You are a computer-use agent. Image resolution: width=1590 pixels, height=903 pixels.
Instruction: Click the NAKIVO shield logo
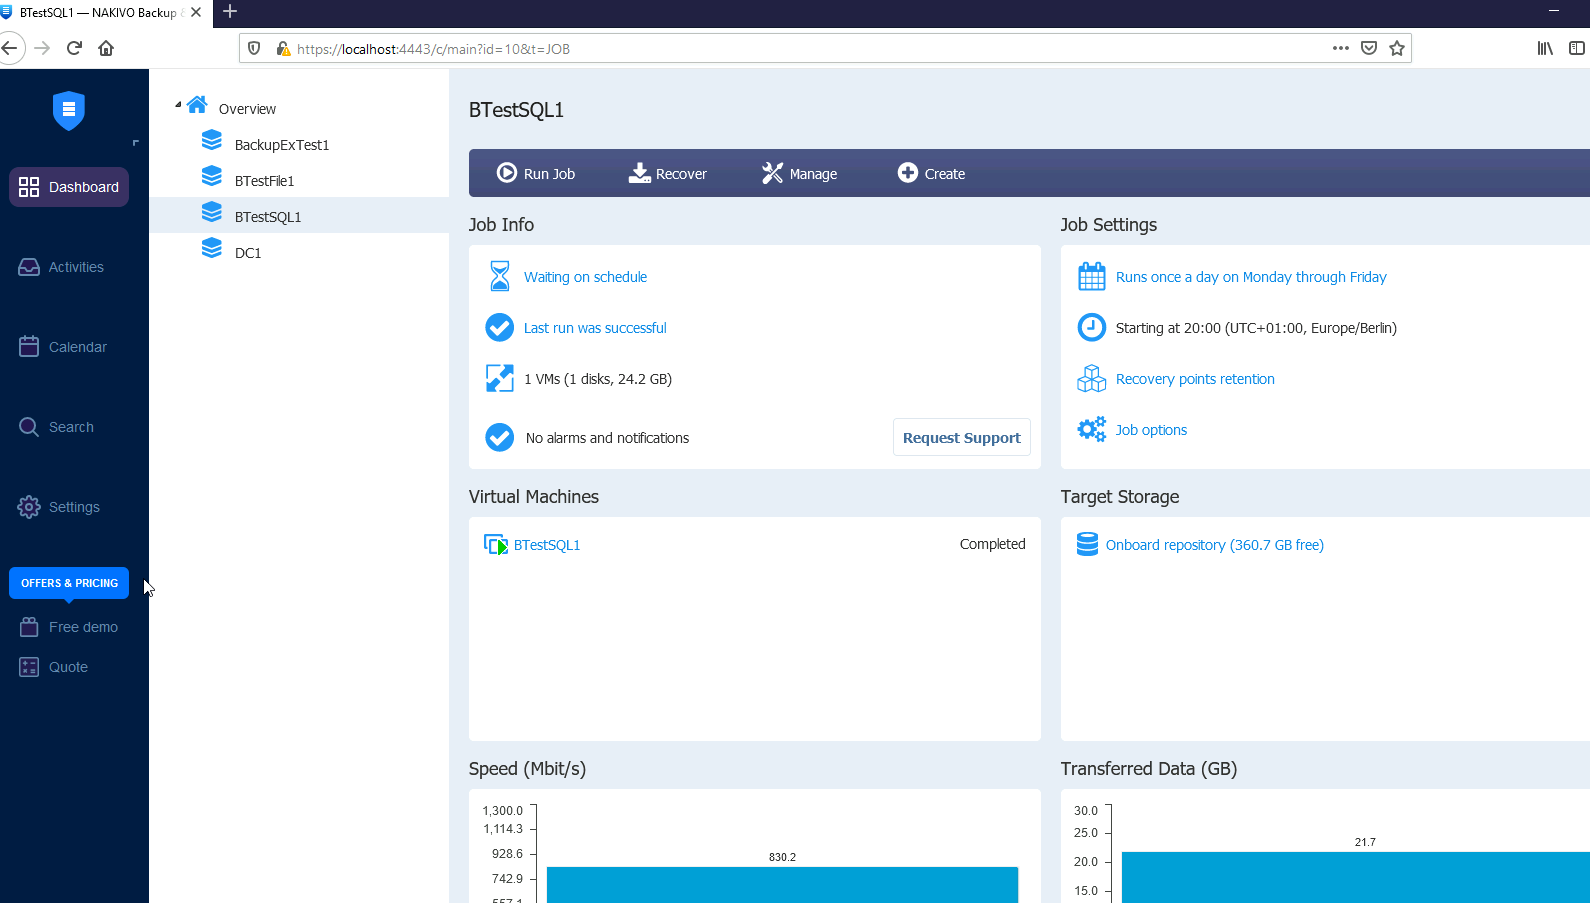tap(69, 110)
